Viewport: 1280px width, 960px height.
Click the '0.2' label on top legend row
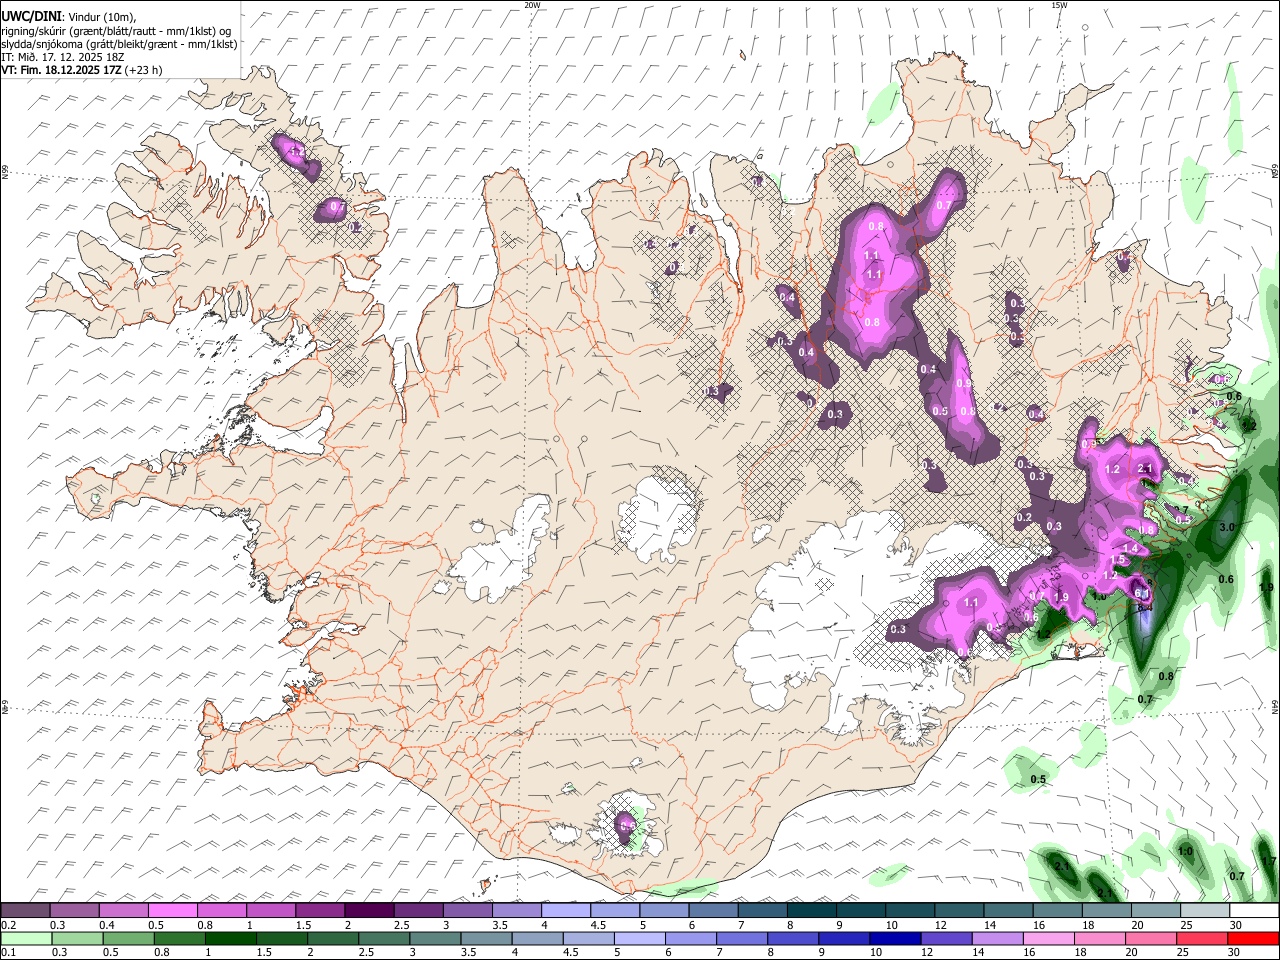[8, 925]
